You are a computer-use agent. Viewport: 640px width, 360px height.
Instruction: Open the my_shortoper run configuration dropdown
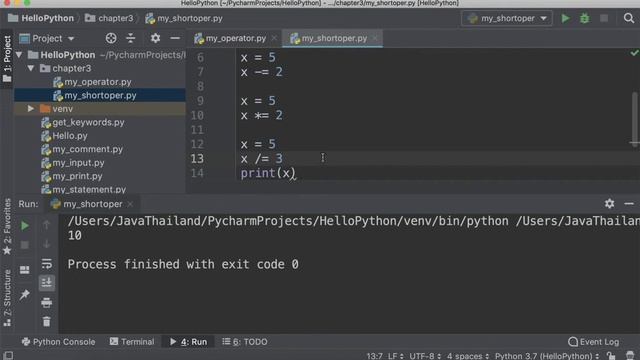coord(507,18)
